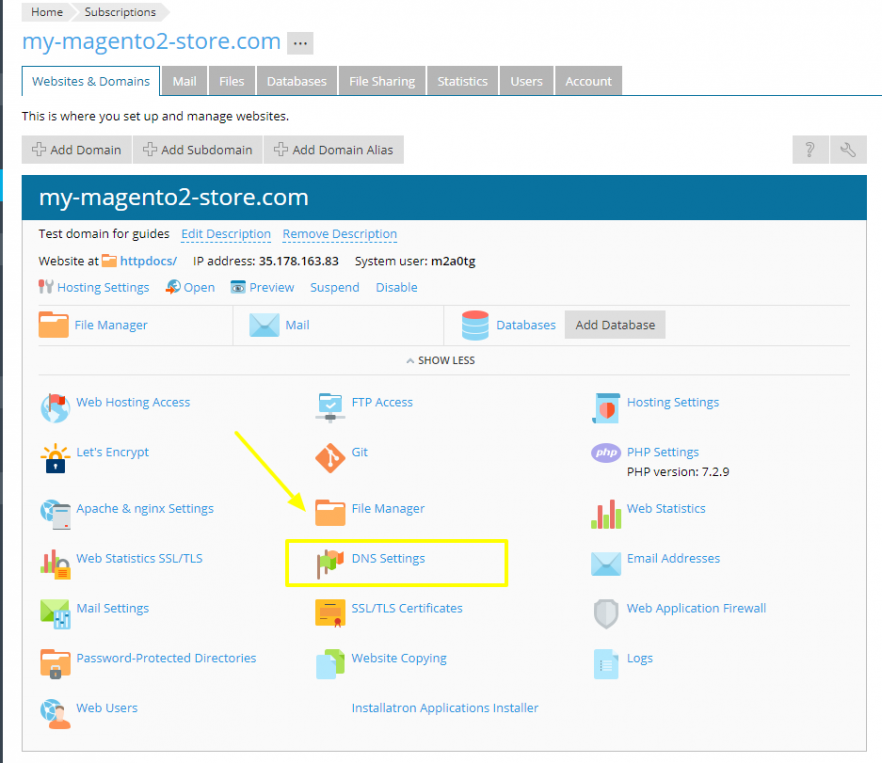Click the Let's Encrypt sun-lock icon
This screenshot has height=763, width=882.
[x=55, y=458]
